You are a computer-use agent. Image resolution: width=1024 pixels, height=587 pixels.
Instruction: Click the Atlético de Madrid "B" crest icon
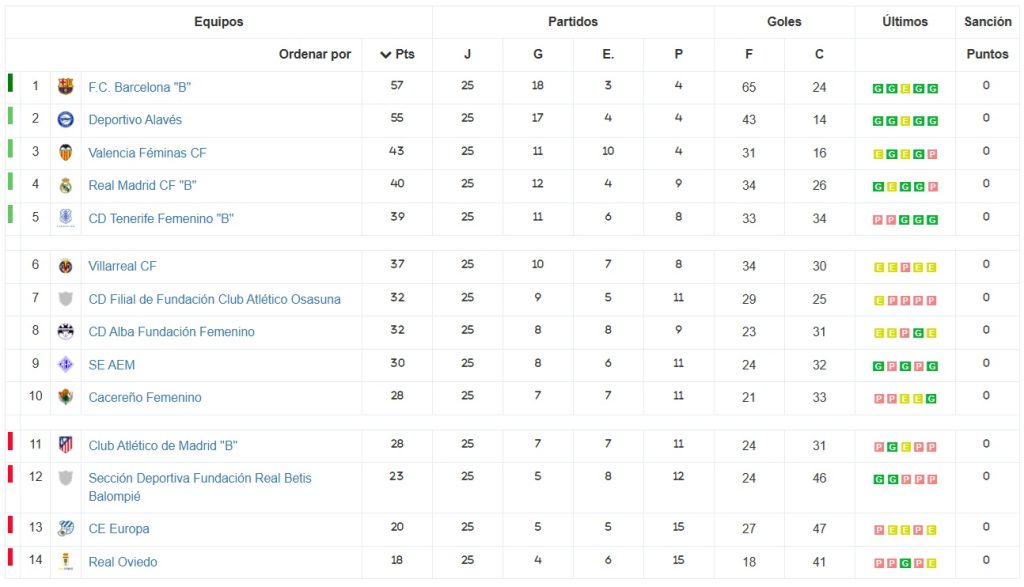[x=66, y=445]
